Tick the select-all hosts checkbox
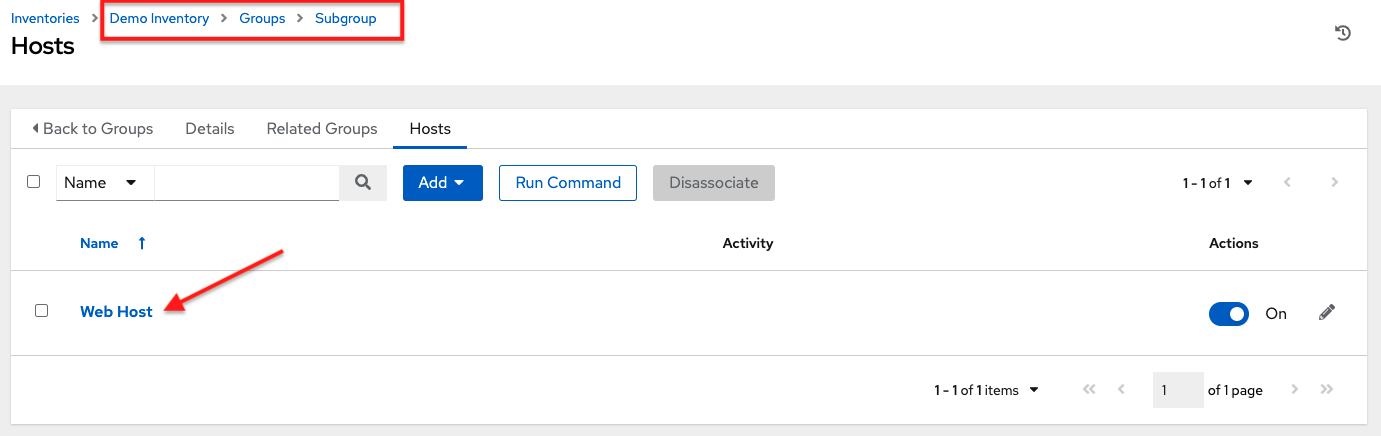This screenshot has height=436, width=1381. 33,182
